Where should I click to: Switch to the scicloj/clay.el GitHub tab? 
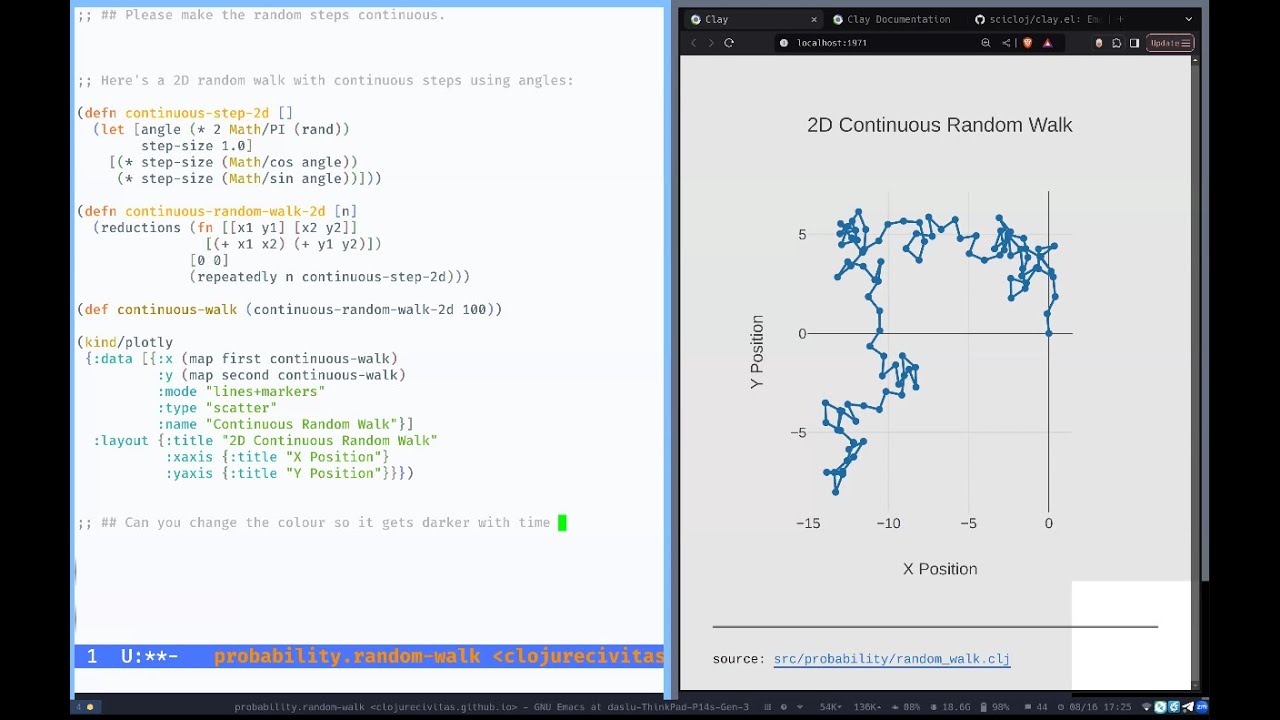1037,19
